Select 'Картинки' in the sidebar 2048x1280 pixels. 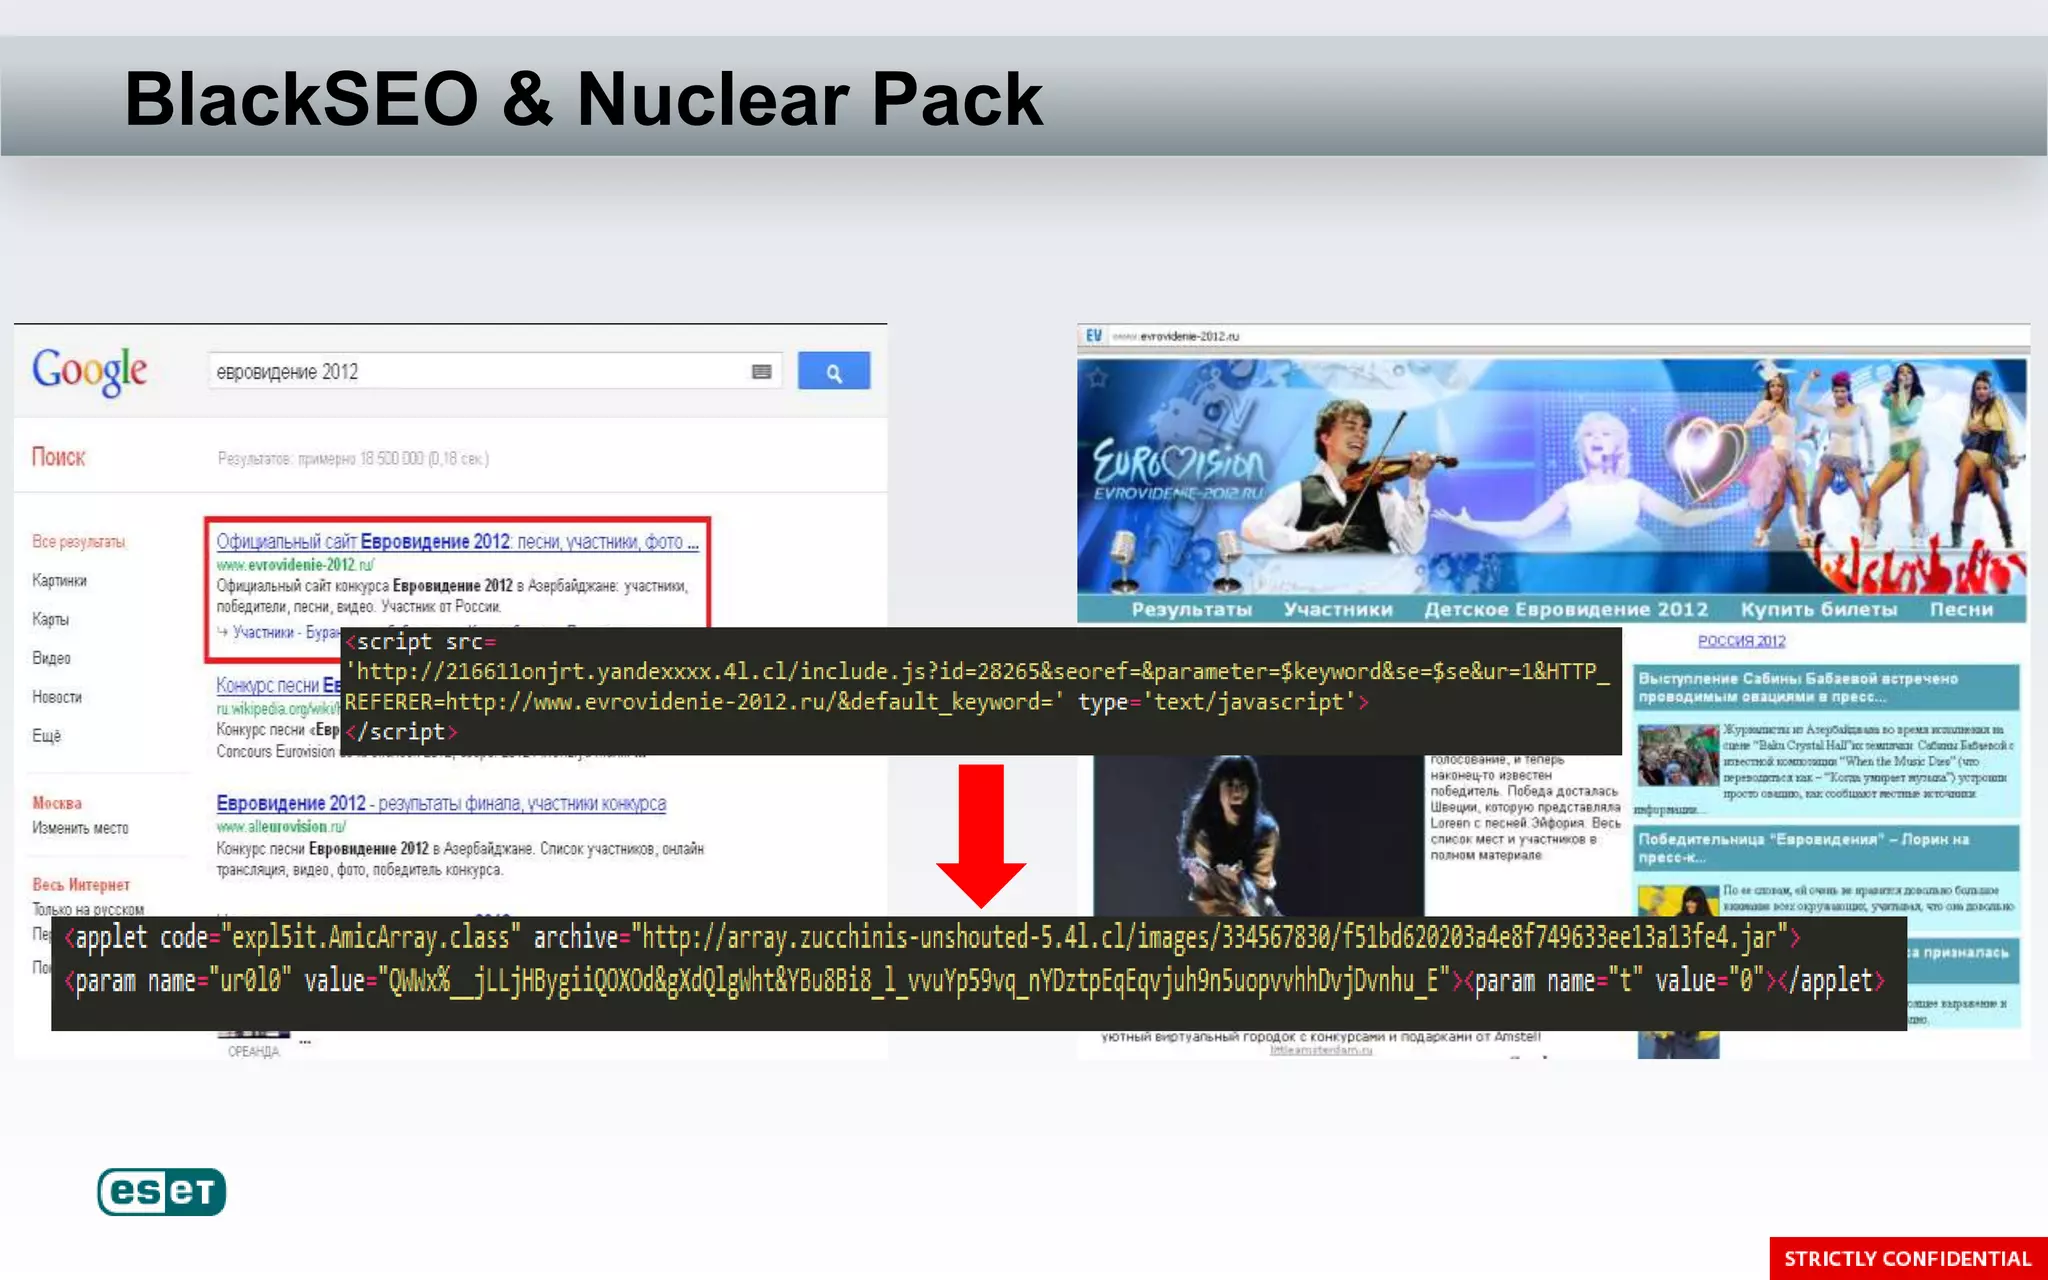[59, 581]
